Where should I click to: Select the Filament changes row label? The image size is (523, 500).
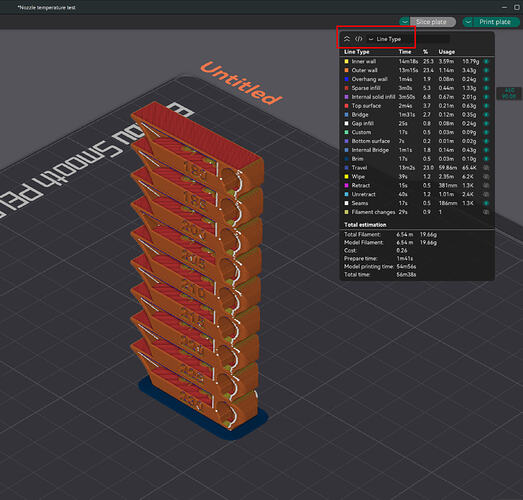[373, 212]
